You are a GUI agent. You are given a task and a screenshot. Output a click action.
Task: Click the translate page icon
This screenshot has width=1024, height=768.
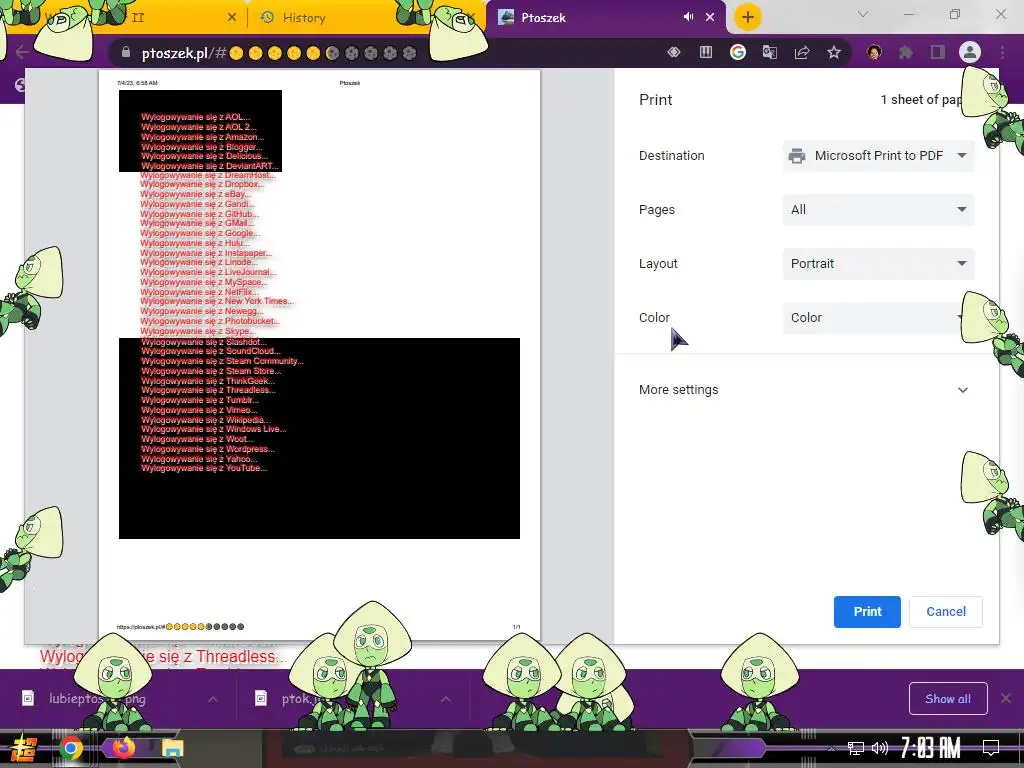click(x=770, y=52)
